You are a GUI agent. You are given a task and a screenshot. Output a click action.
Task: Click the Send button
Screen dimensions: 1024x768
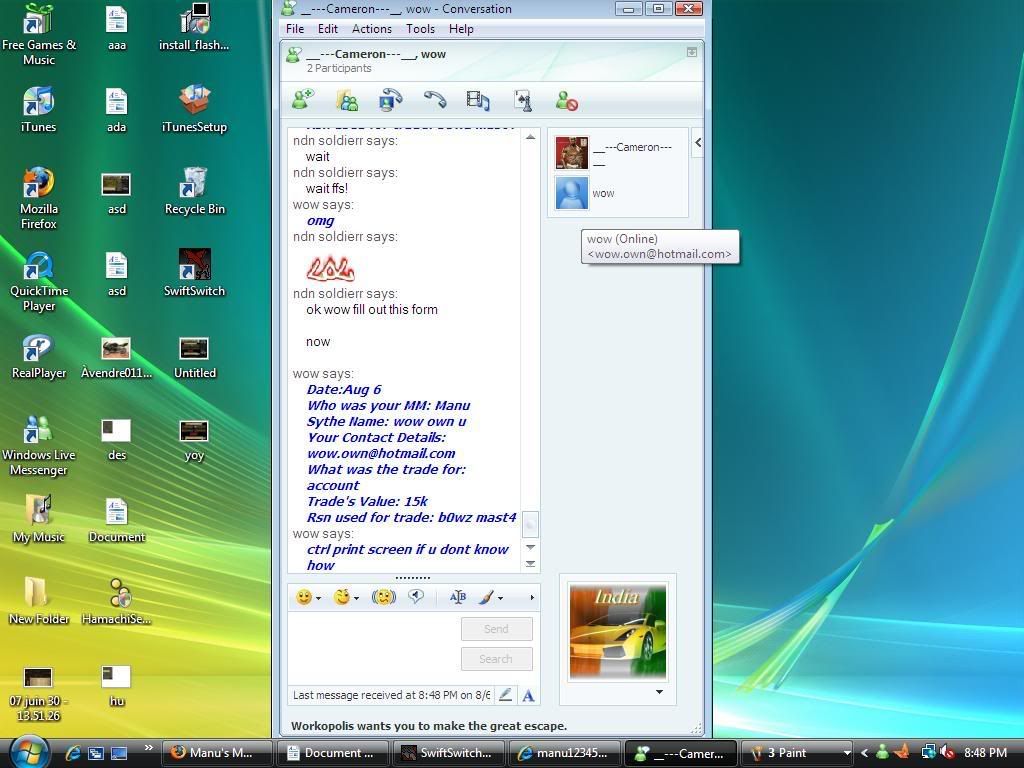tap(496, 629)
